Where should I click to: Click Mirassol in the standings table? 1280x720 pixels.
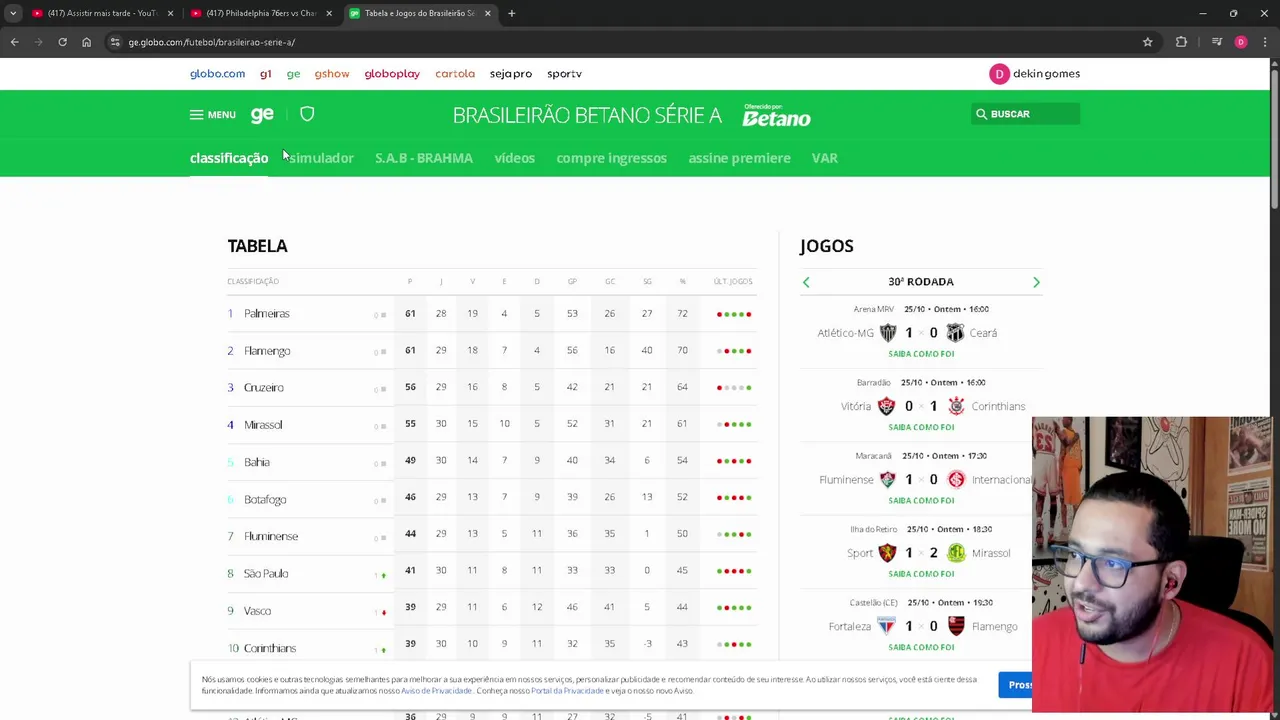click(x=263, y=425)
